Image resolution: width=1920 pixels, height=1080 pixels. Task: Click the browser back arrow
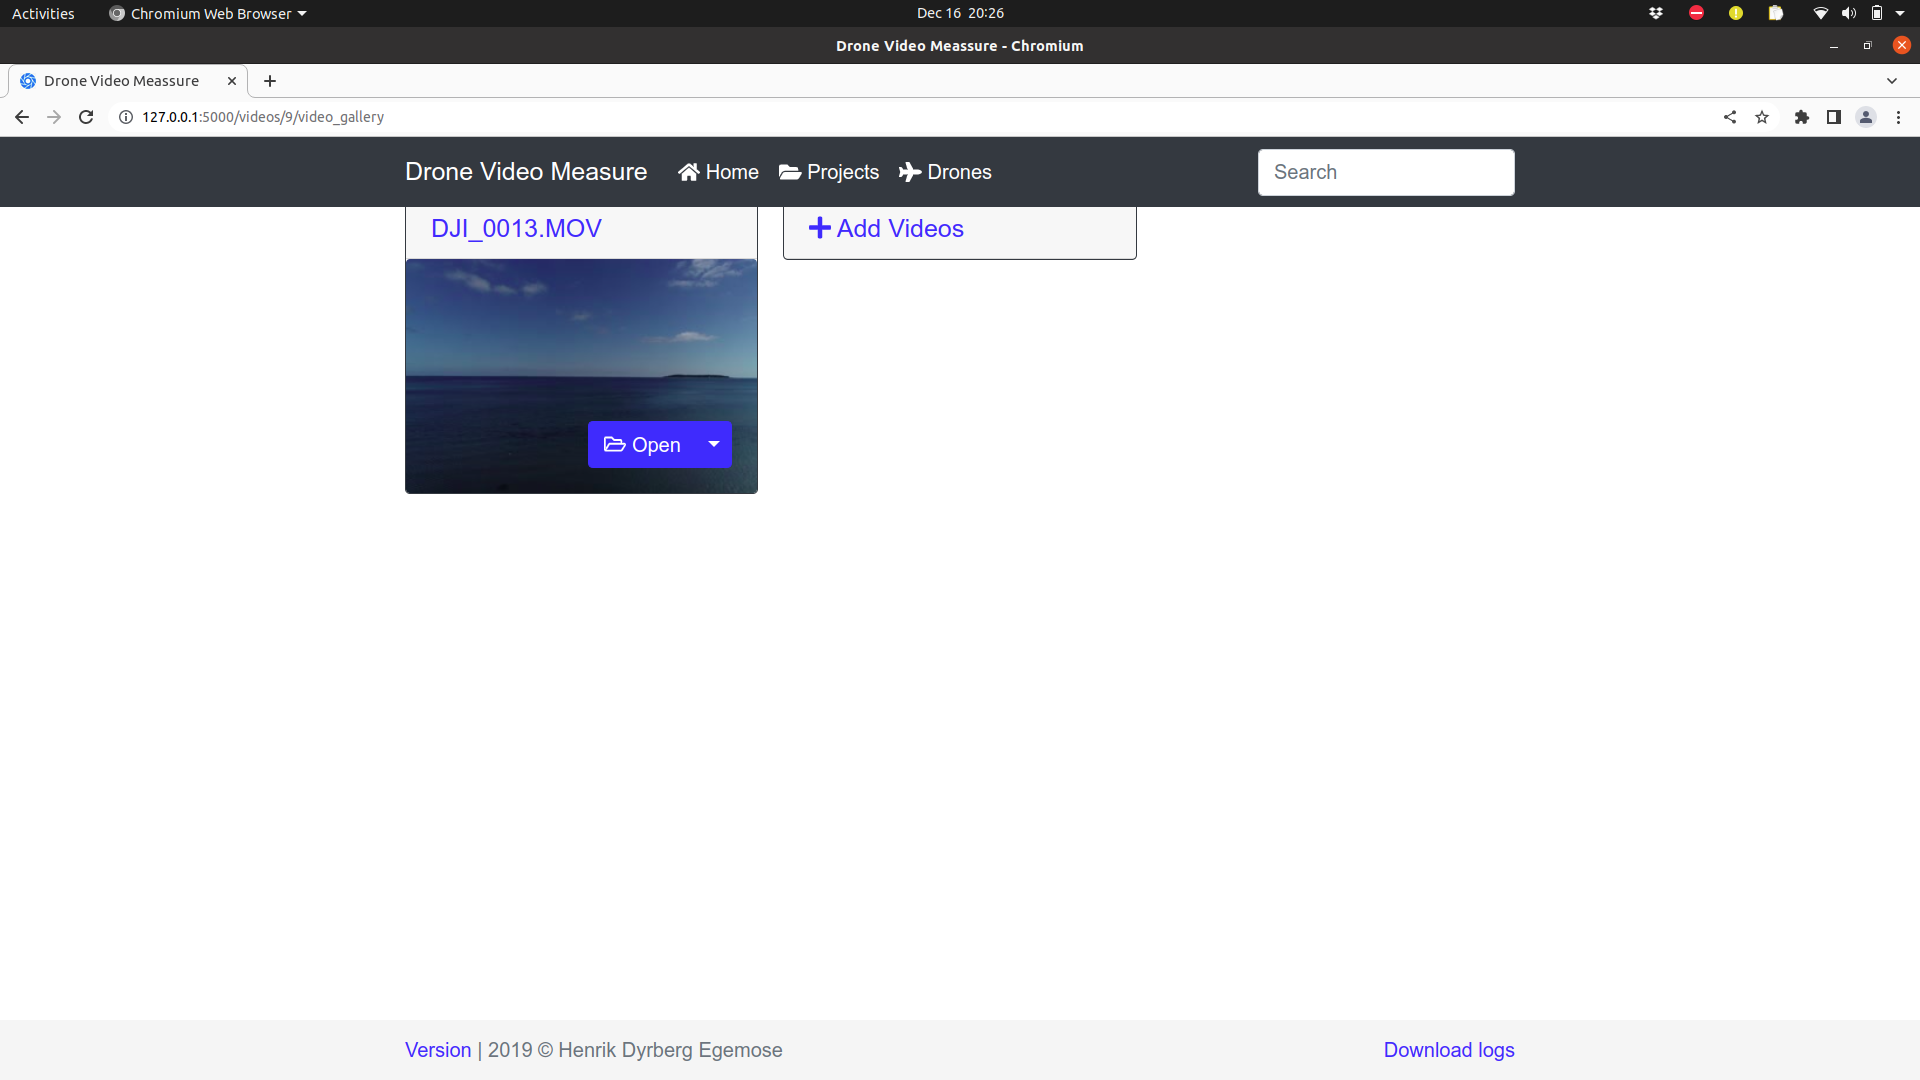point(22,117)
